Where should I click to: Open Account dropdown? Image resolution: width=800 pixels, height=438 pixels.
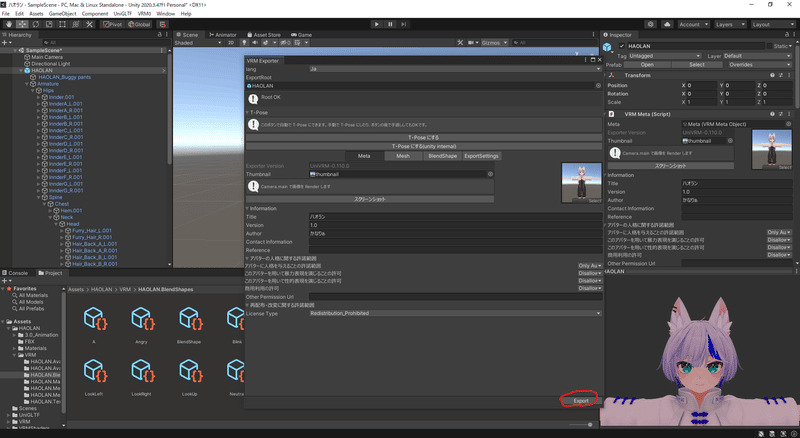(693, 24)
